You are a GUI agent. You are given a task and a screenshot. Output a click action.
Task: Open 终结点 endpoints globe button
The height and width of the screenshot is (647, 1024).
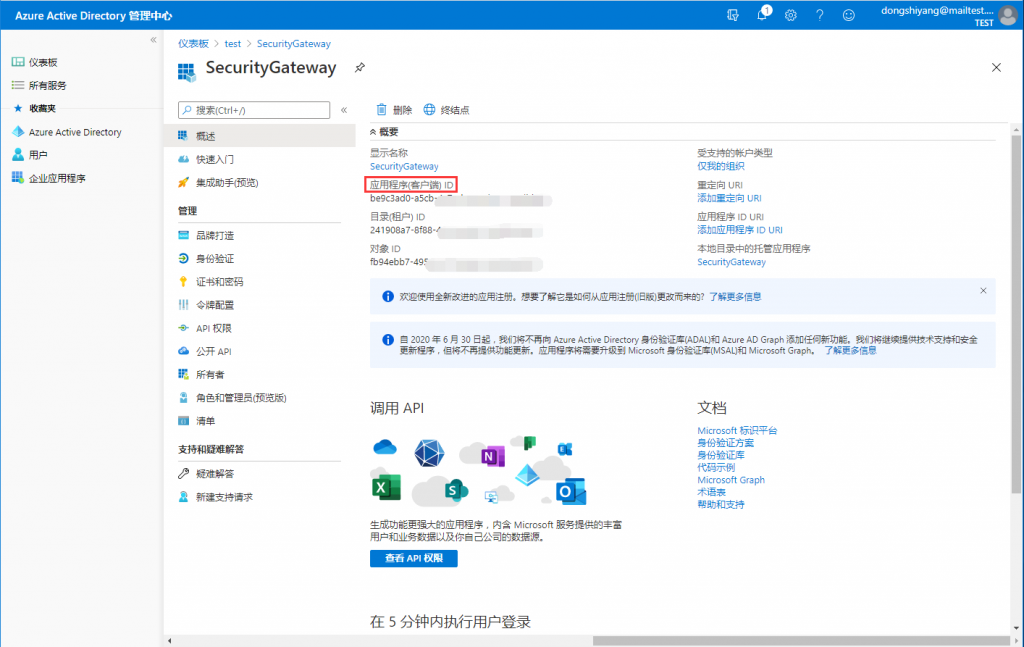pos(446,110)
